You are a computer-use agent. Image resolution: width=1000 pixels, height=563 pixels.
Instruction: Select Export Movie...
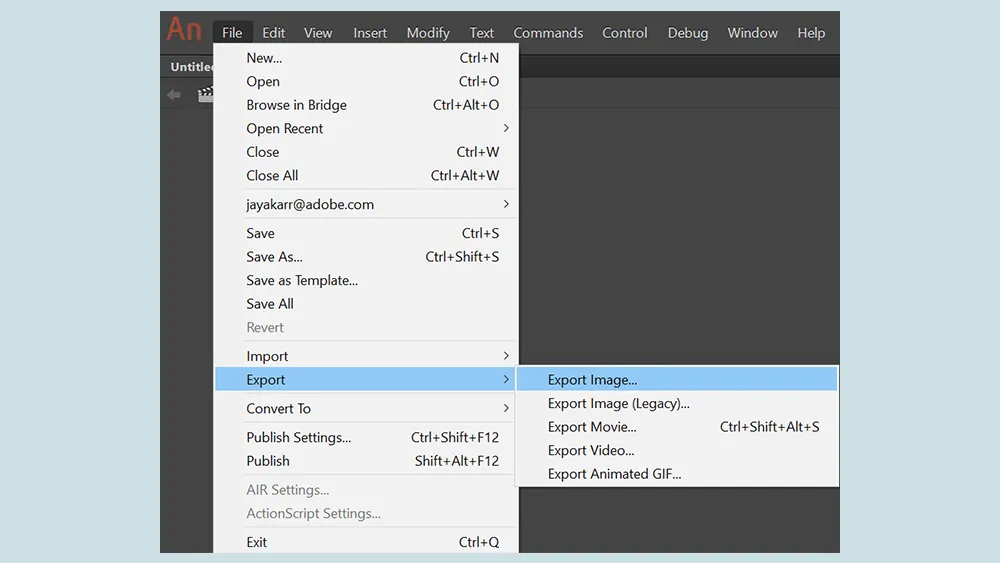(x=677, y=427)
